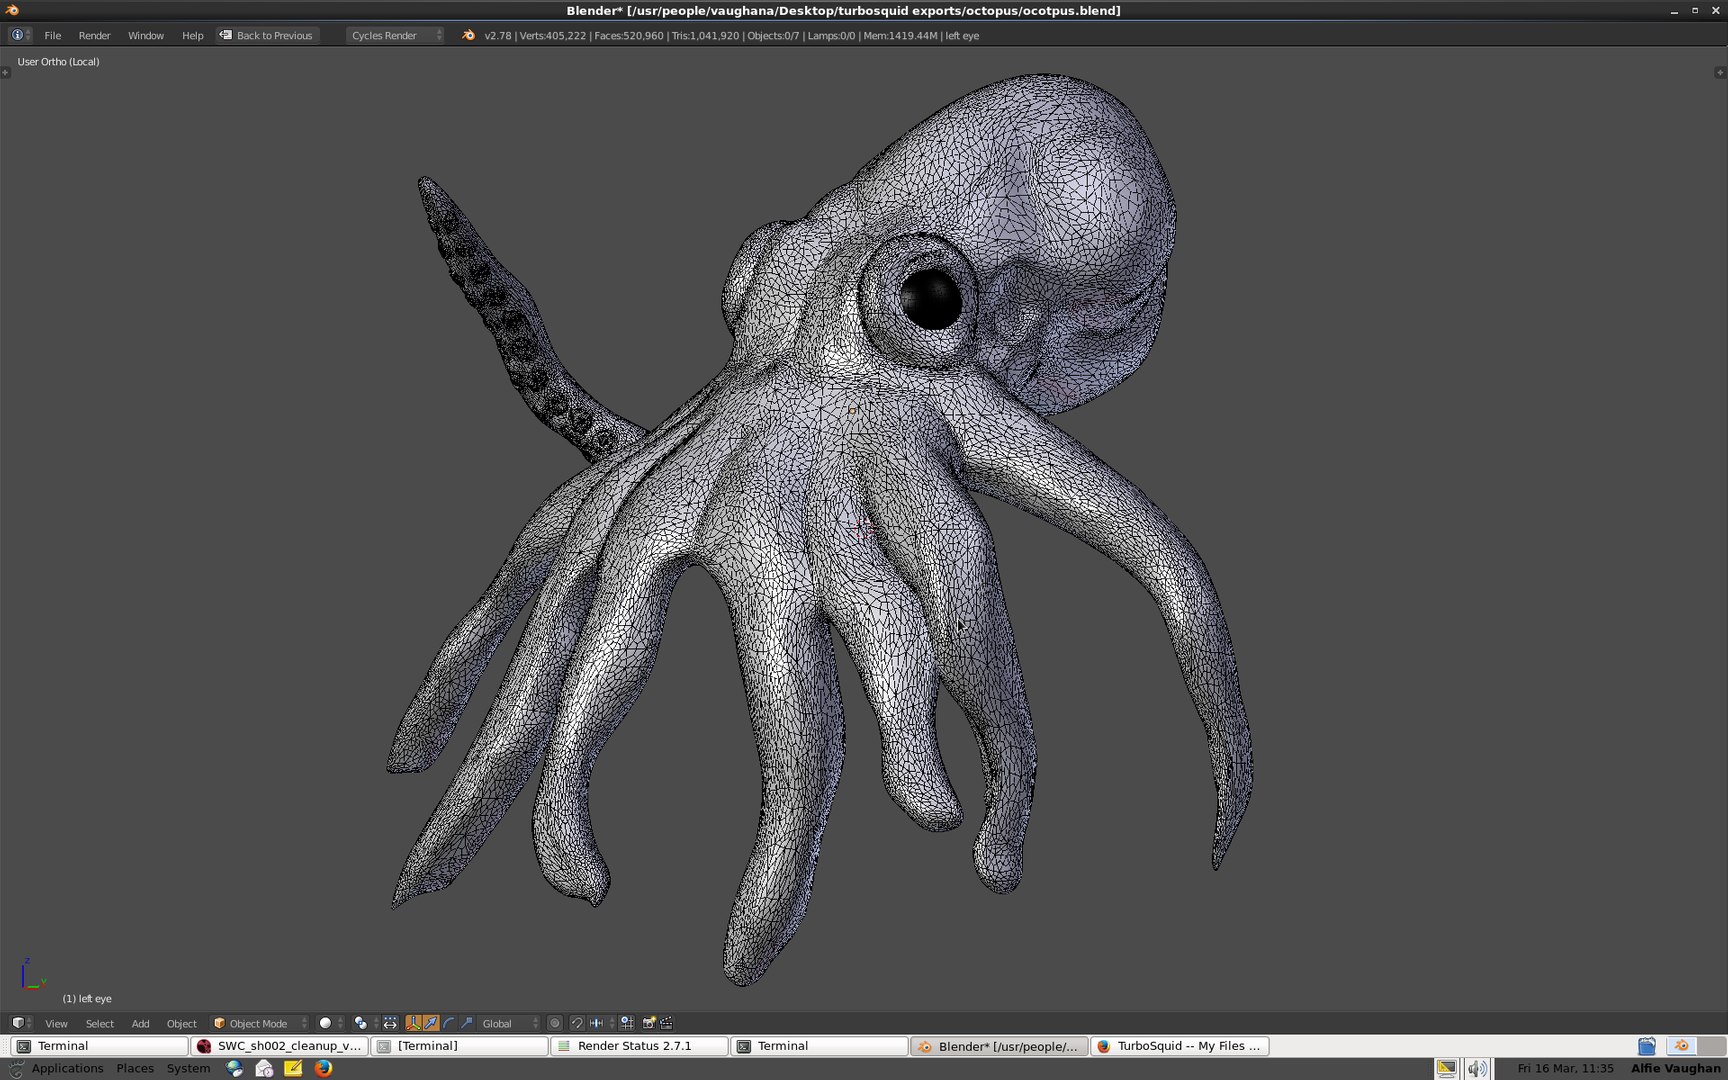Switch to the first Terminal taskbar window
Image resolution: width=1728 pixels, height=1080 pixels.
coord(99,1046)
